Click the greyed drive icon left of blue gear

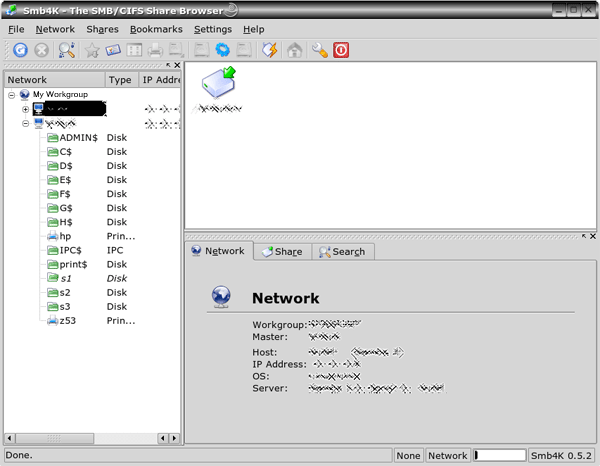pos(202,50)
